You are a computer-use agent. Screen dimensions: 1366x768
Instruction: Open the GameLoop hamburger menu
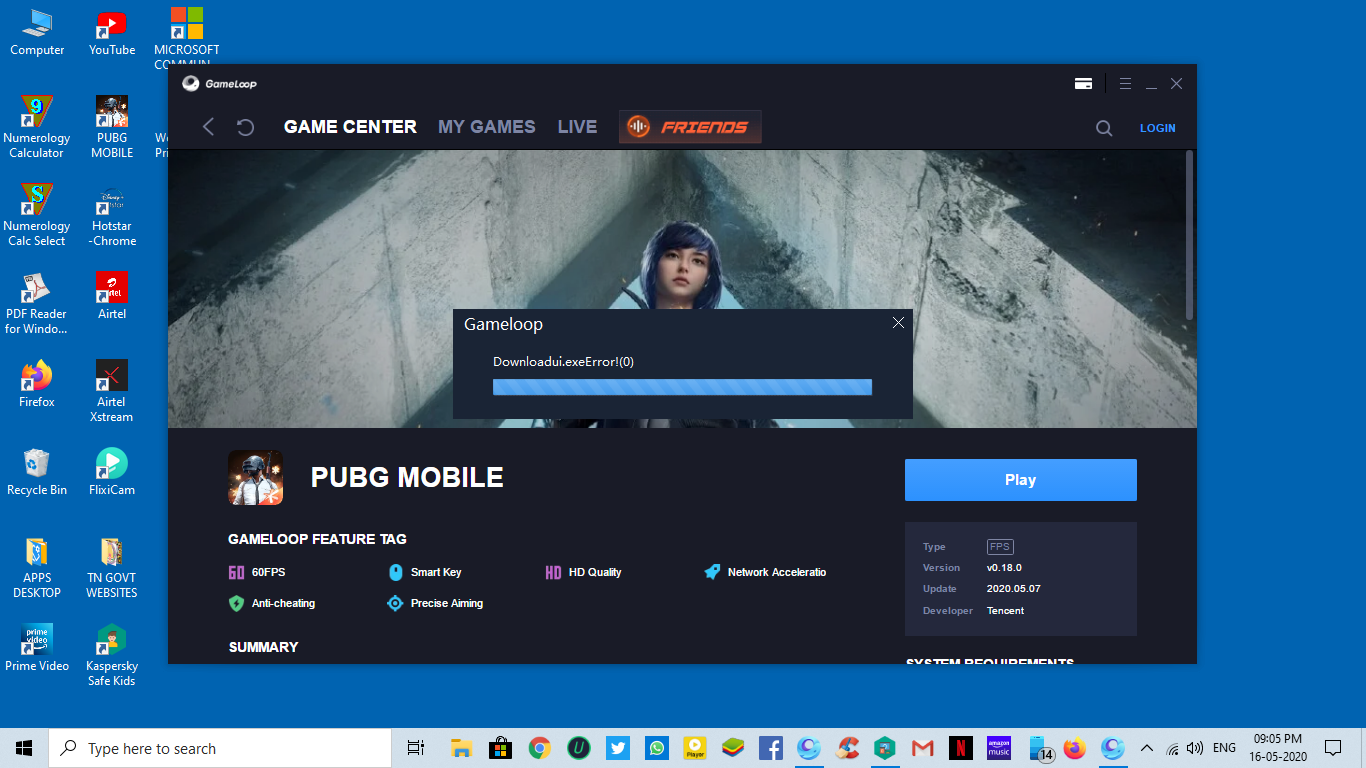click(x=1125, y=84)
